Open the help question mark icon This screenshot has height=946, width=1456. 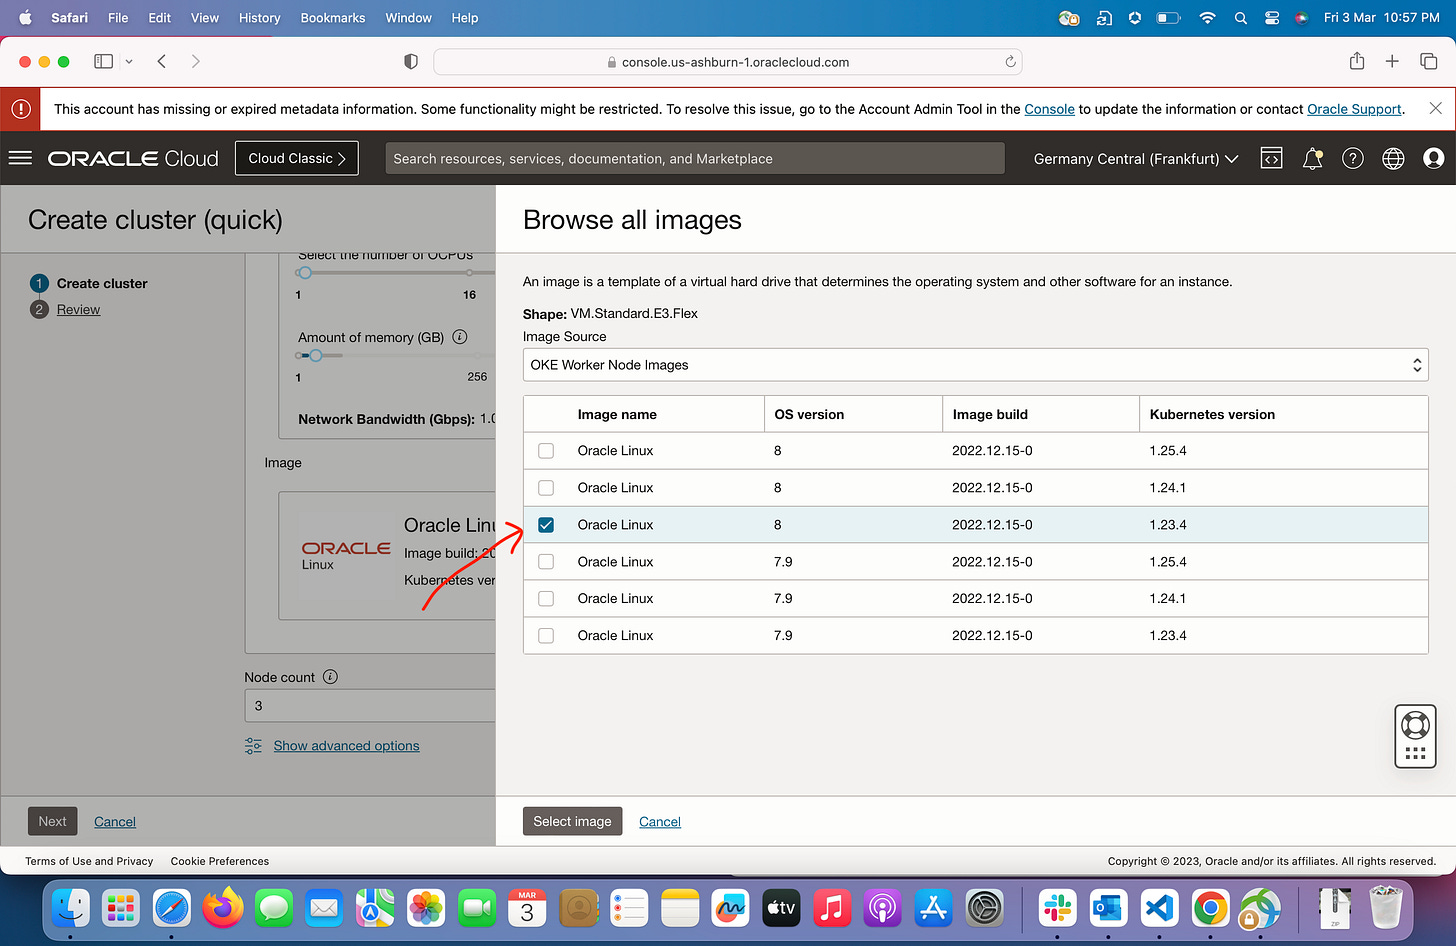1353,158
